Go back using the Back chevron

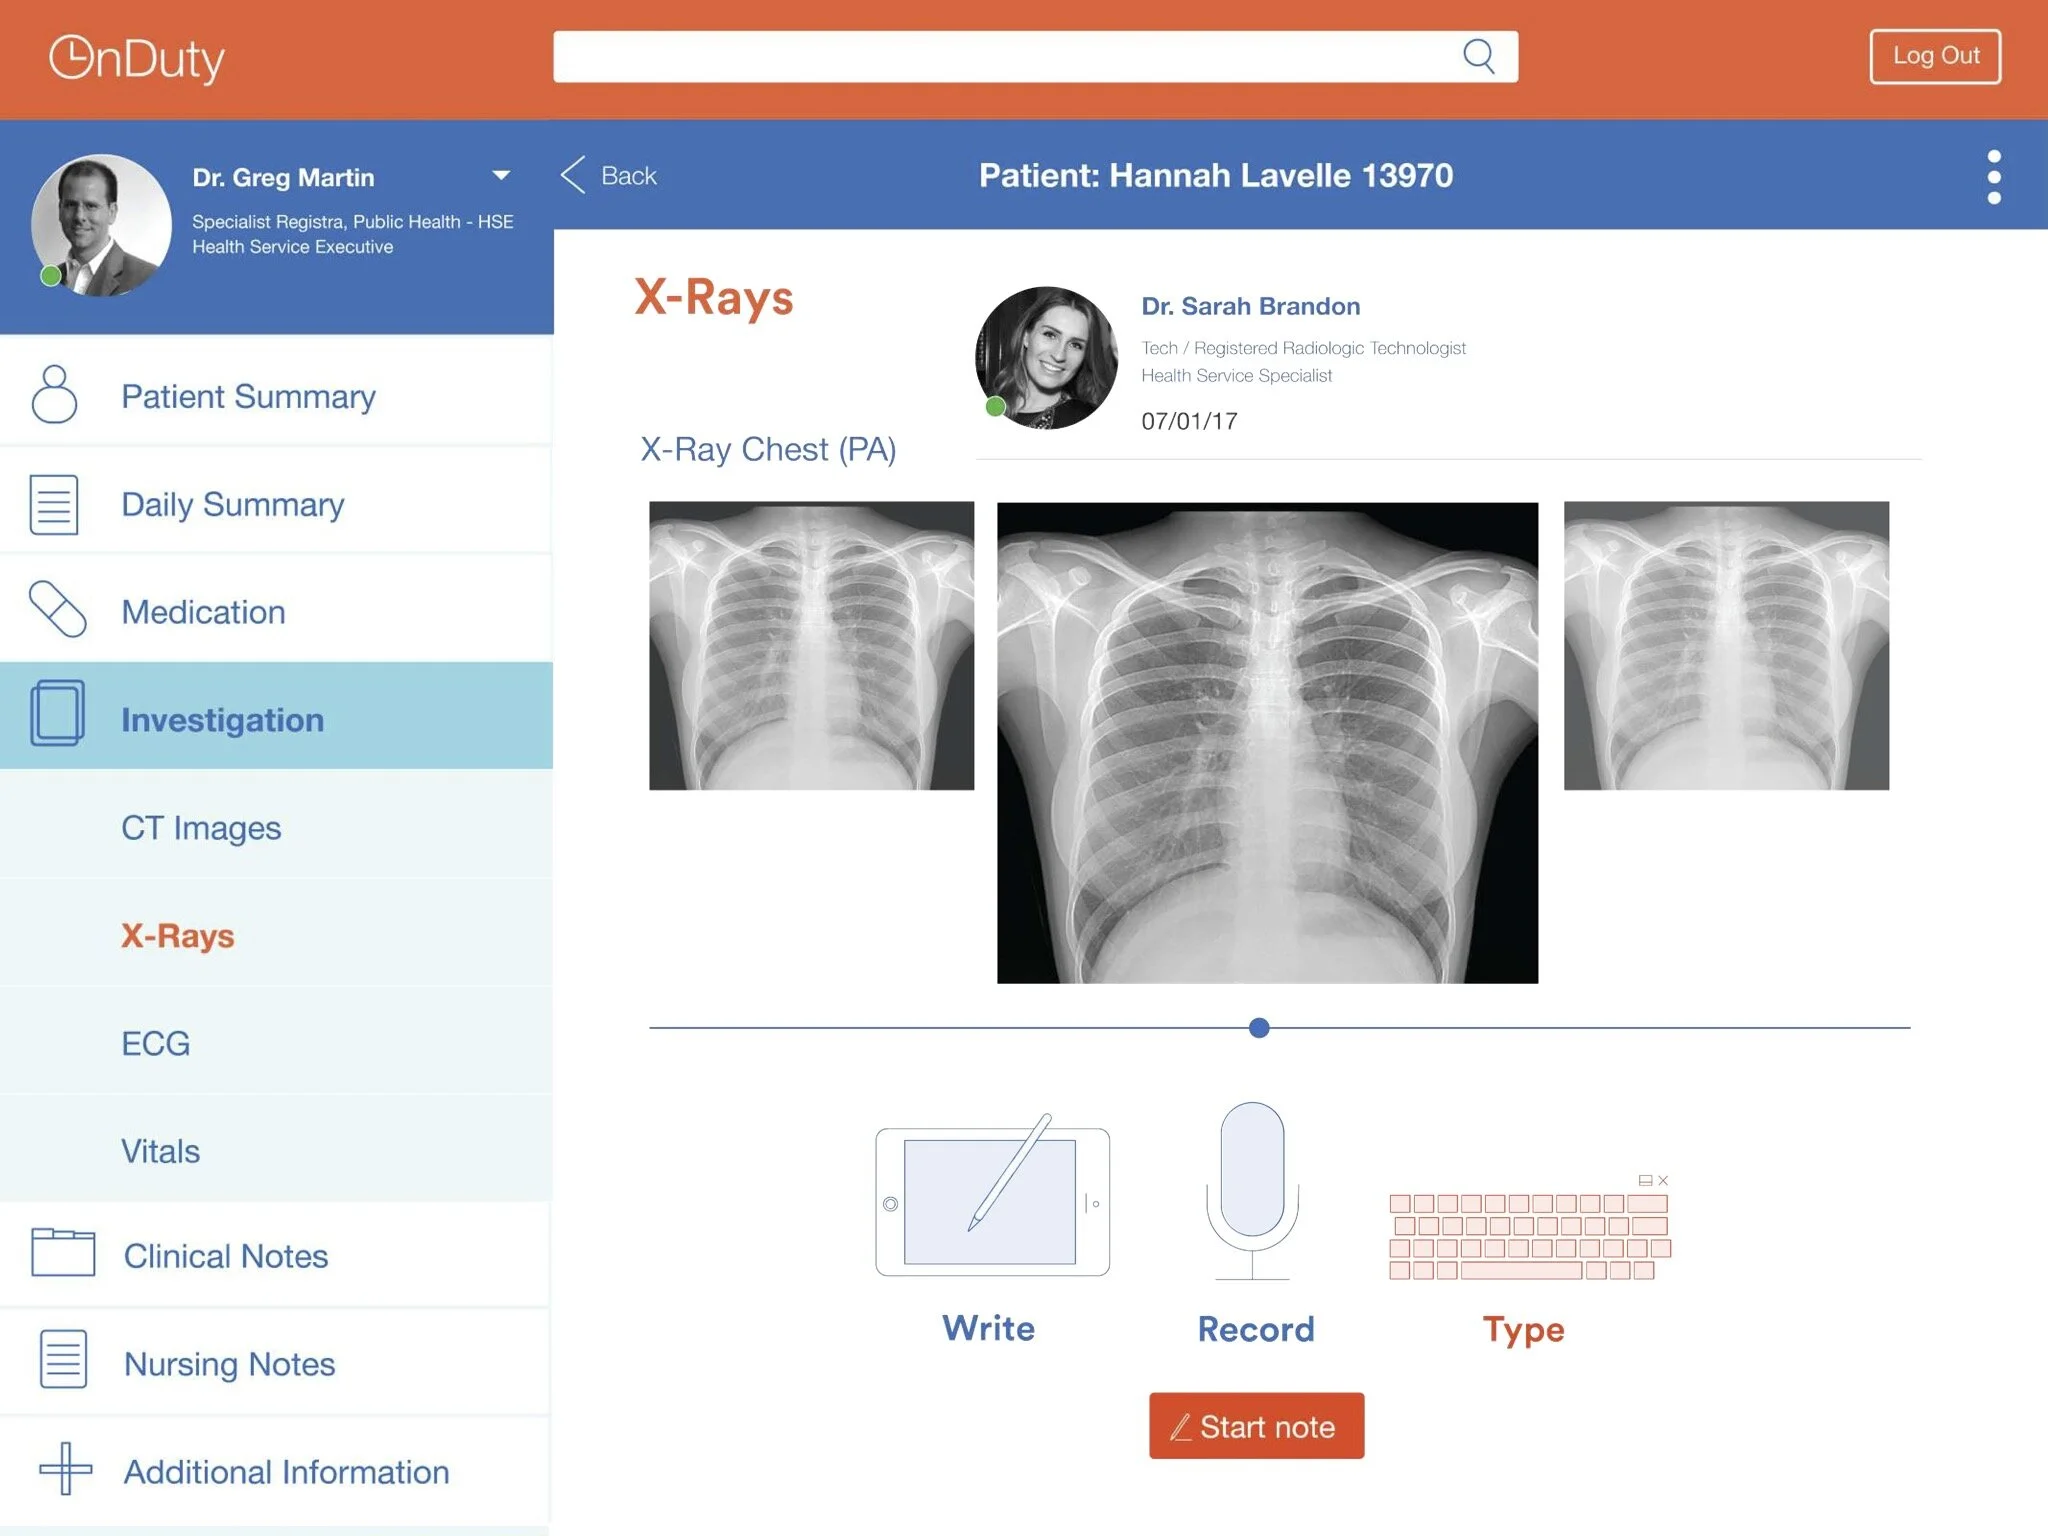click(x=573, y=175)
